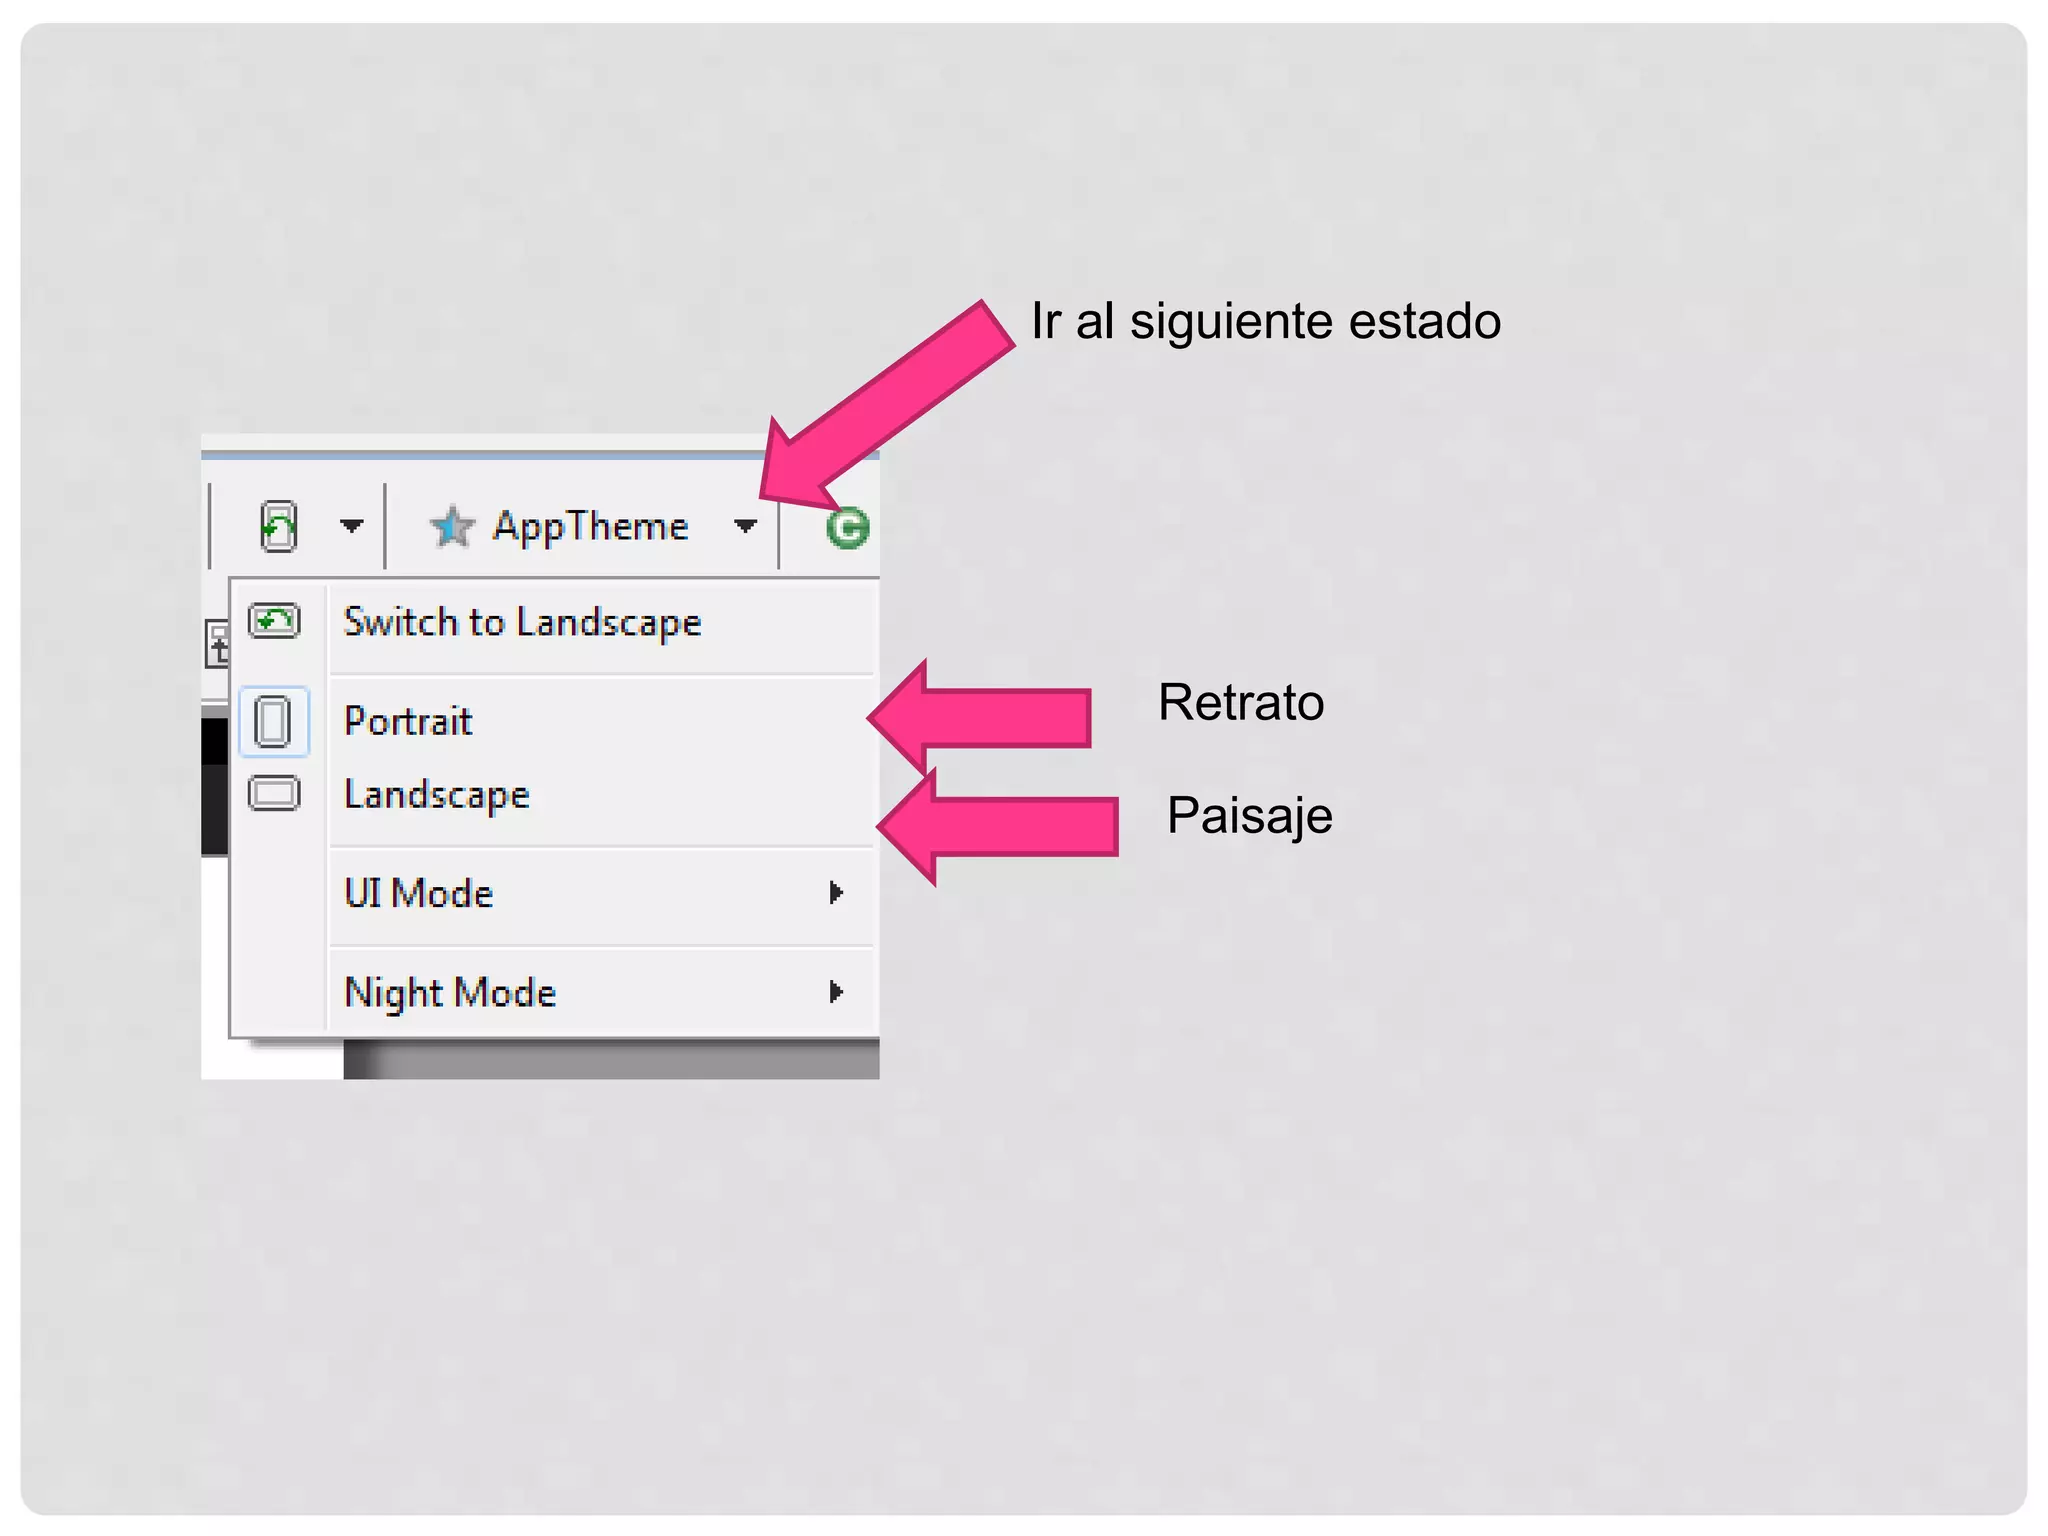This screenshot has height=1536, width=2048.
Task: Click the 'Ir al siguiente estado' caption
Action: point(1265,321)
